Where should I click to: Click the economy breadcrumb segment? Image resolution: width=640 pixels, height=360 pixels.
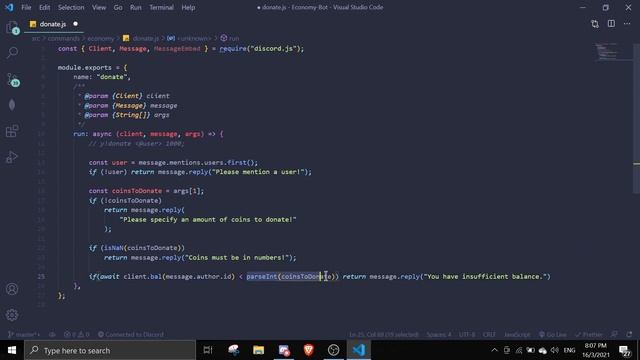click(101, 38)
